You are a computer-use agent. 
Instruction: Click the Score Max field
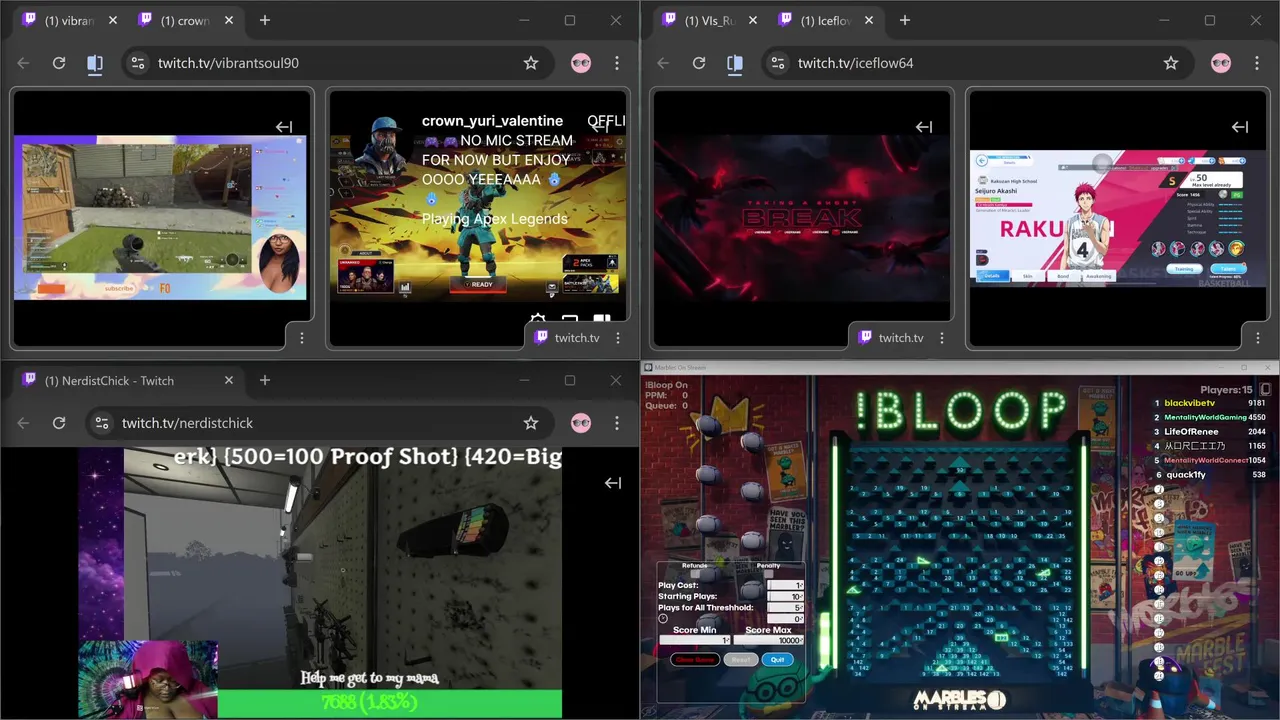coord(768,640)
